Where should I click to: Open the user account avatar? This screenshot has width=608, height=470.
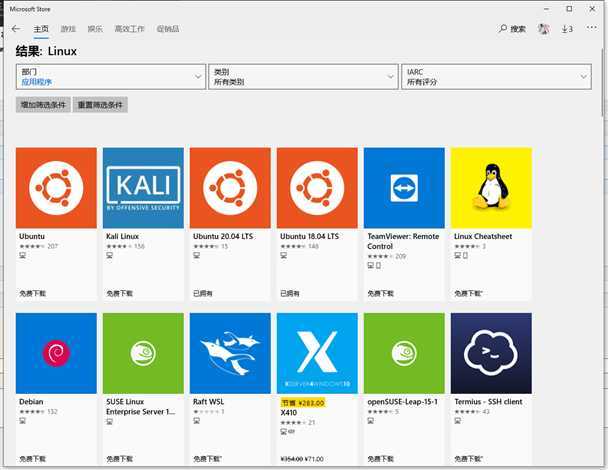pyautogui.click(x=544, y=29)
